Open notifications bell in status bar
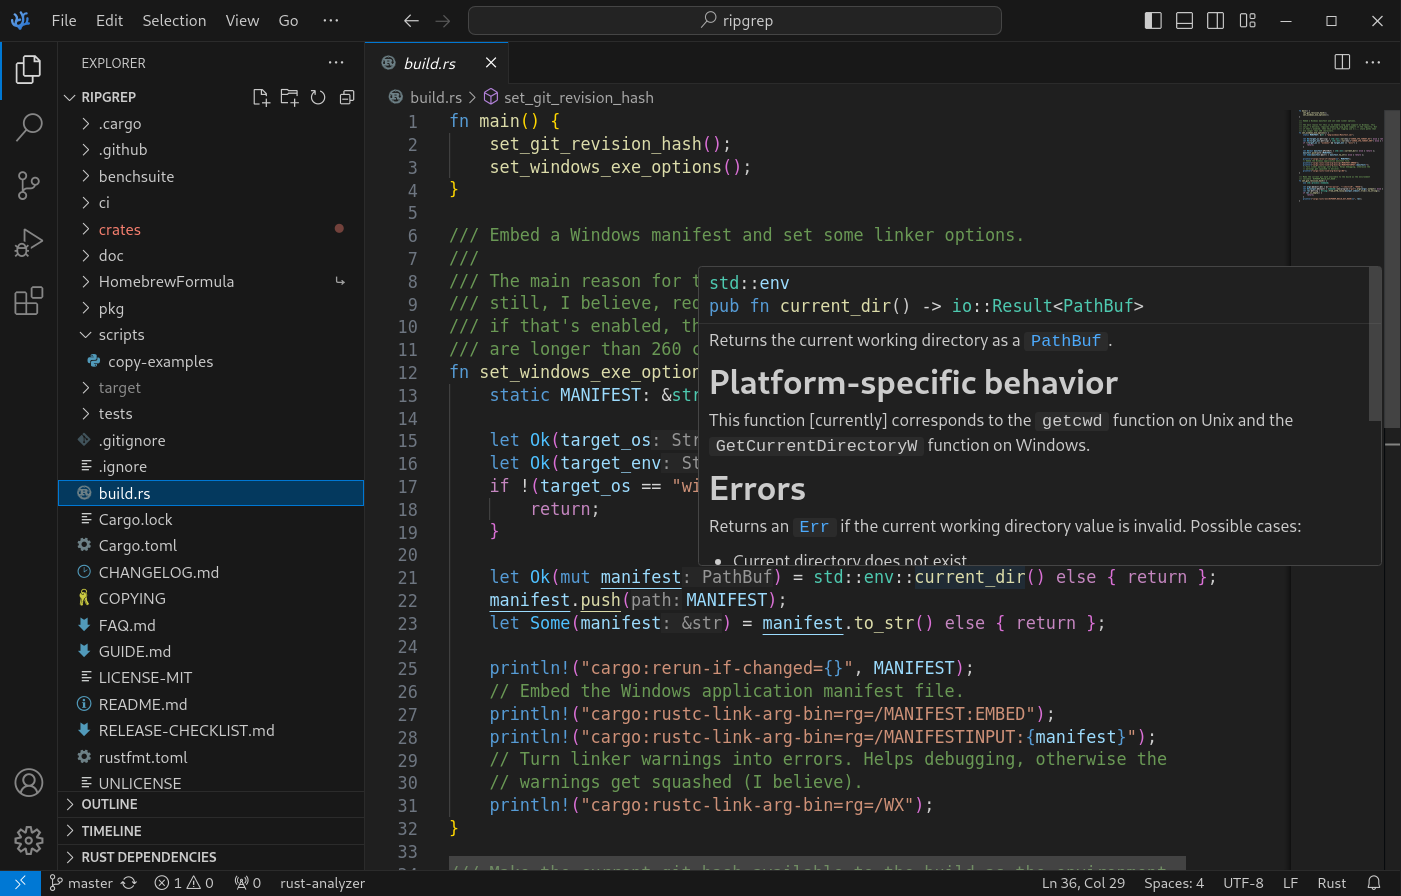 click(1374, 883)
